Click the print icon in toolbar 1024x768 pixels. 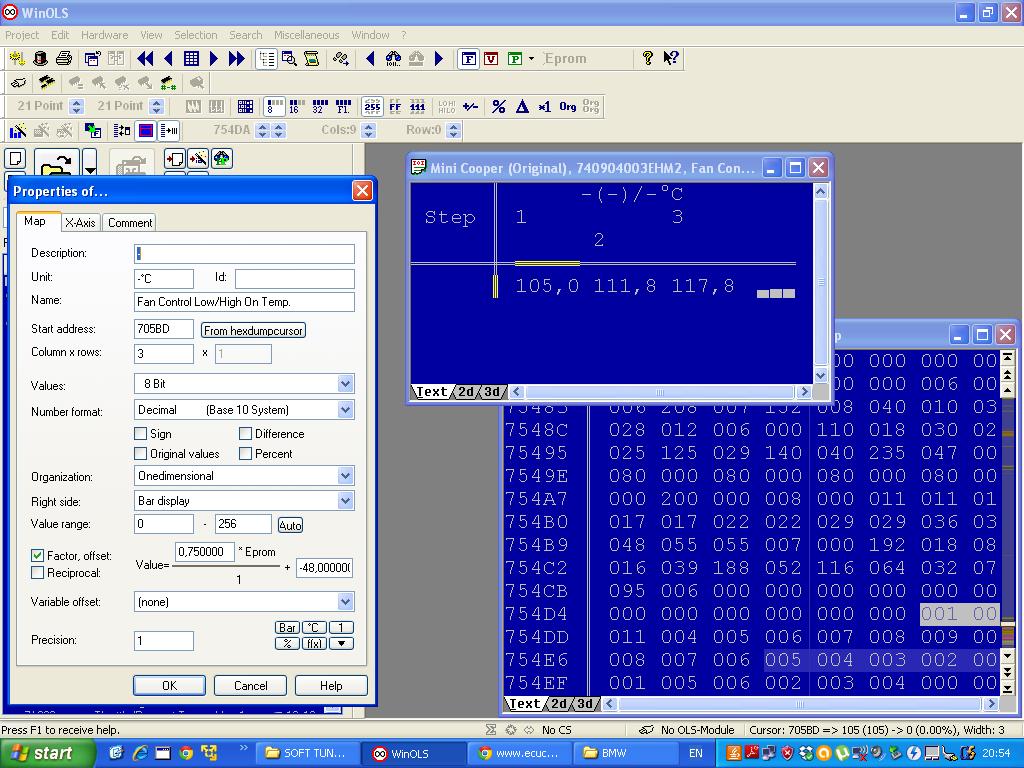pos(63,59)
